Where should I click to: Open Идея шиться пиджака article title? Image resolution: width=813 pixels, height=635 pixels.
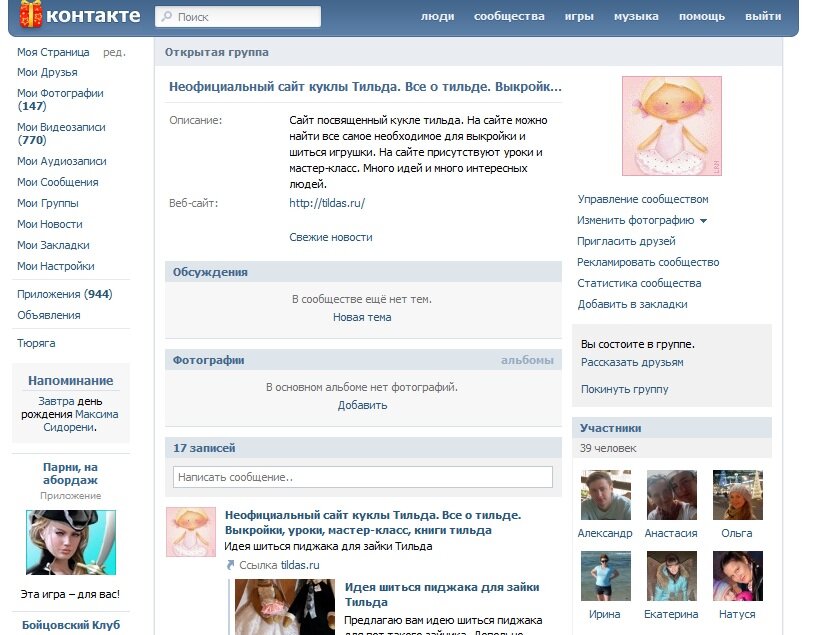(442, 595)
